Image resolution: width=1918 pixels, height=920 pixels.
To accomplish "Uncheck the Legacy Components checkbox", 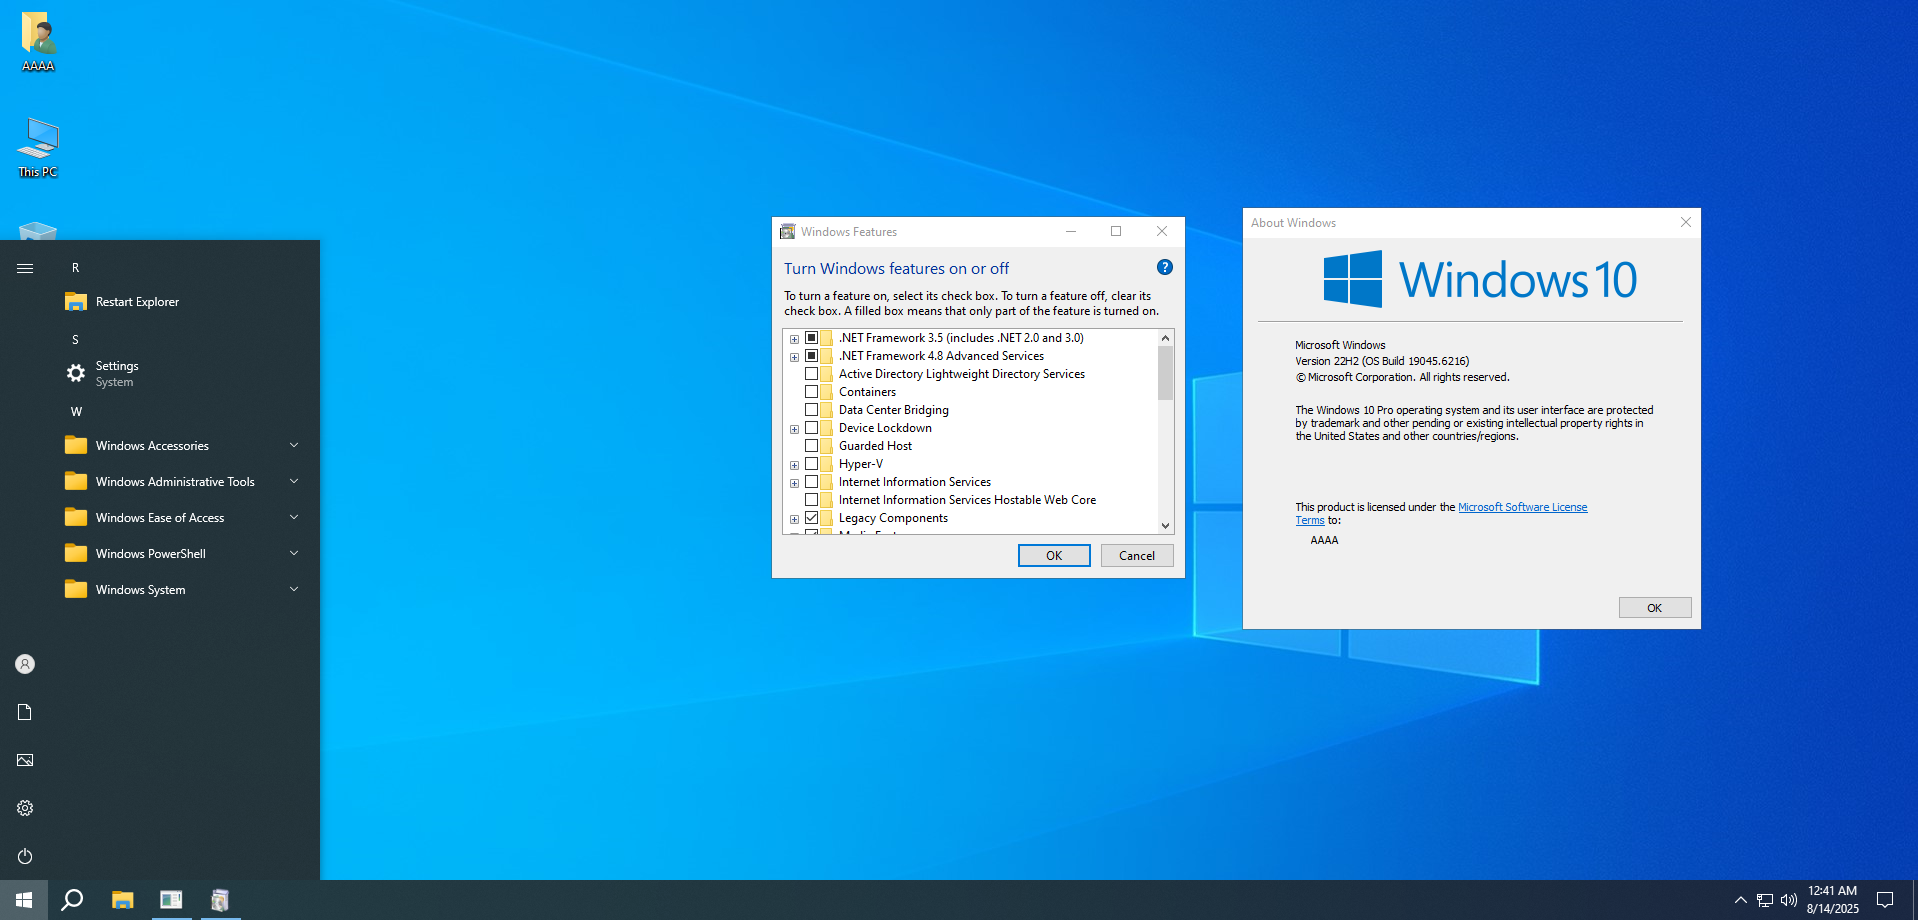I will pos(812,518).
